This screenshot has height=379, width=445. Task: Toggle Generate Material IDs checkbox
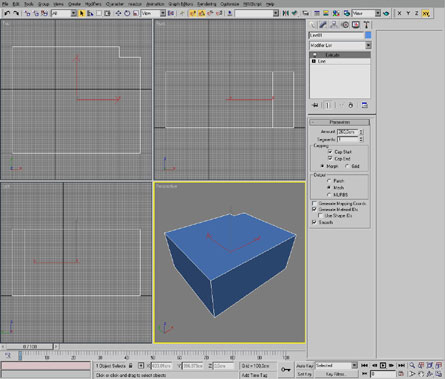(x=314, y=209)
